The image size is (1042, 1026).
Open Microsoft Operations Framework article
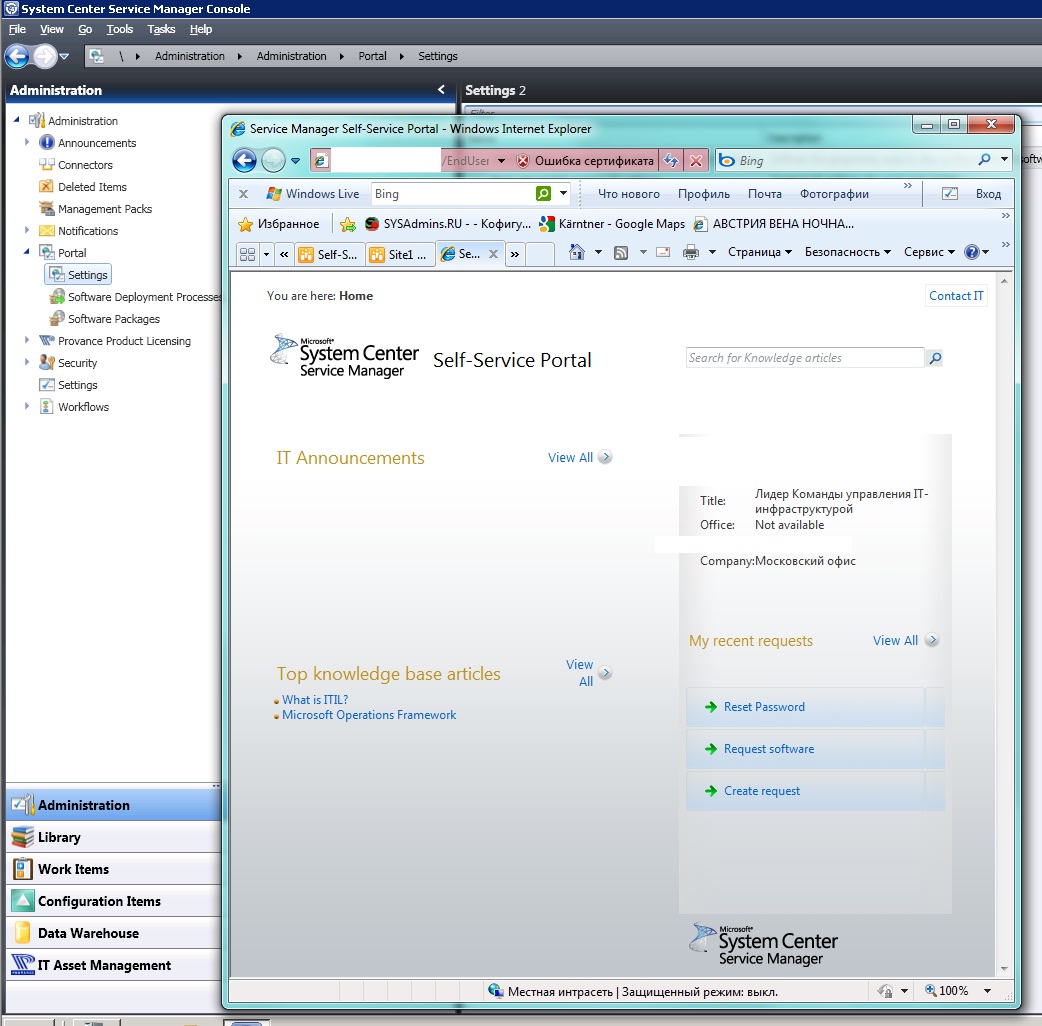369,715
